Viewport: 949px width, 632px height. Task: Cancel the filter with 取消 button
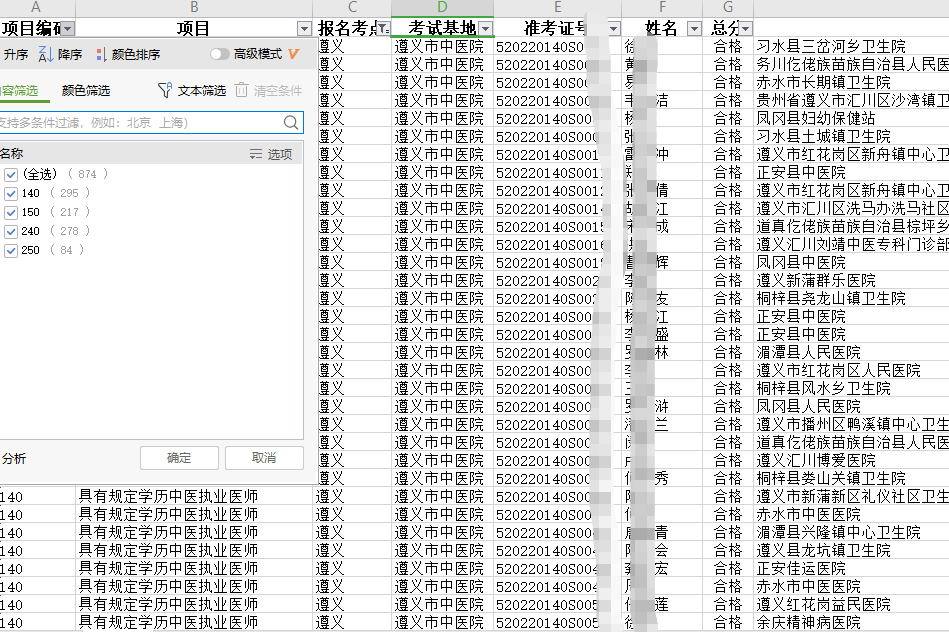click(x=264, y=457)
